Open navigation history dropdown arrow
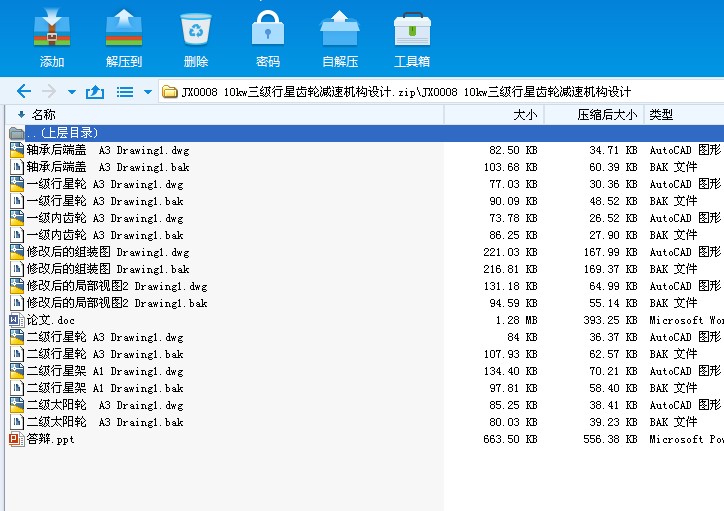The width and height of the screenshot is (724, 511). pos(72,92)
